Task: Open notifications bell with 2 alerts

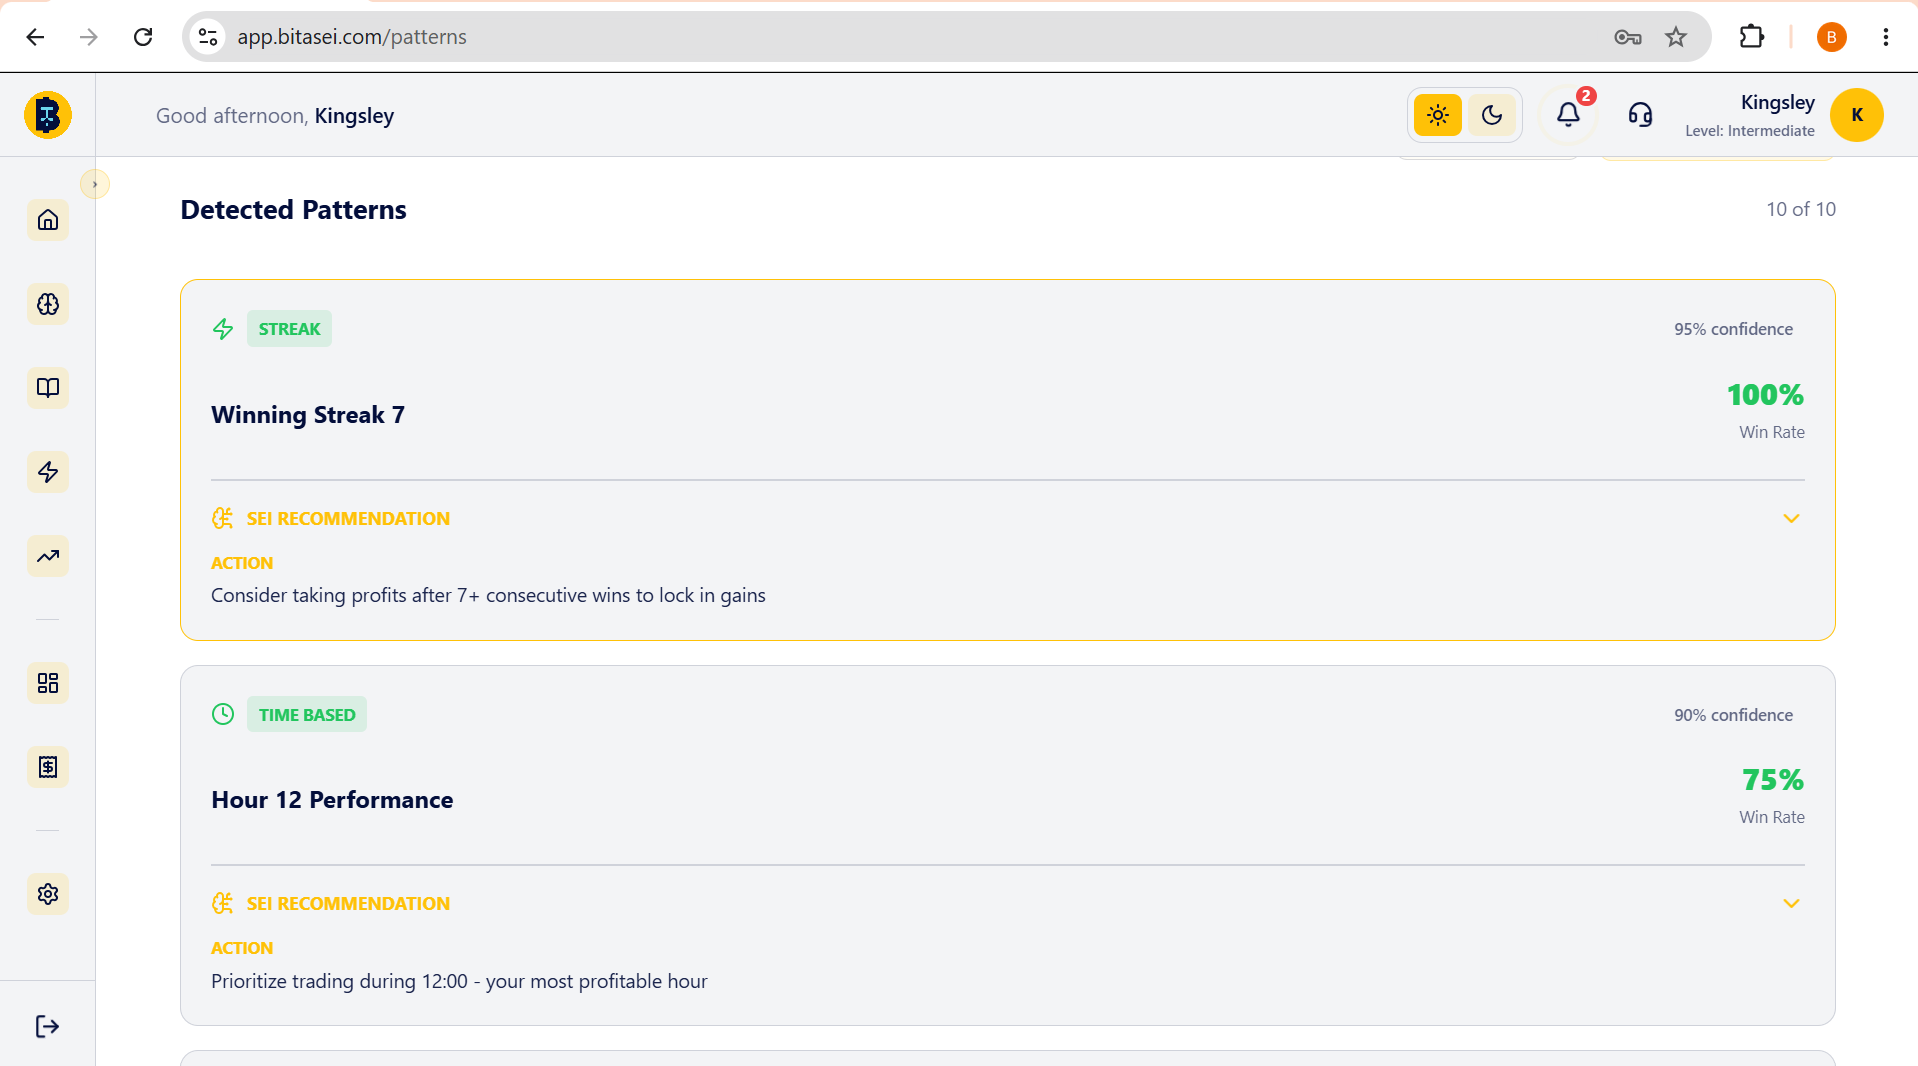Action: (1569, 114)
